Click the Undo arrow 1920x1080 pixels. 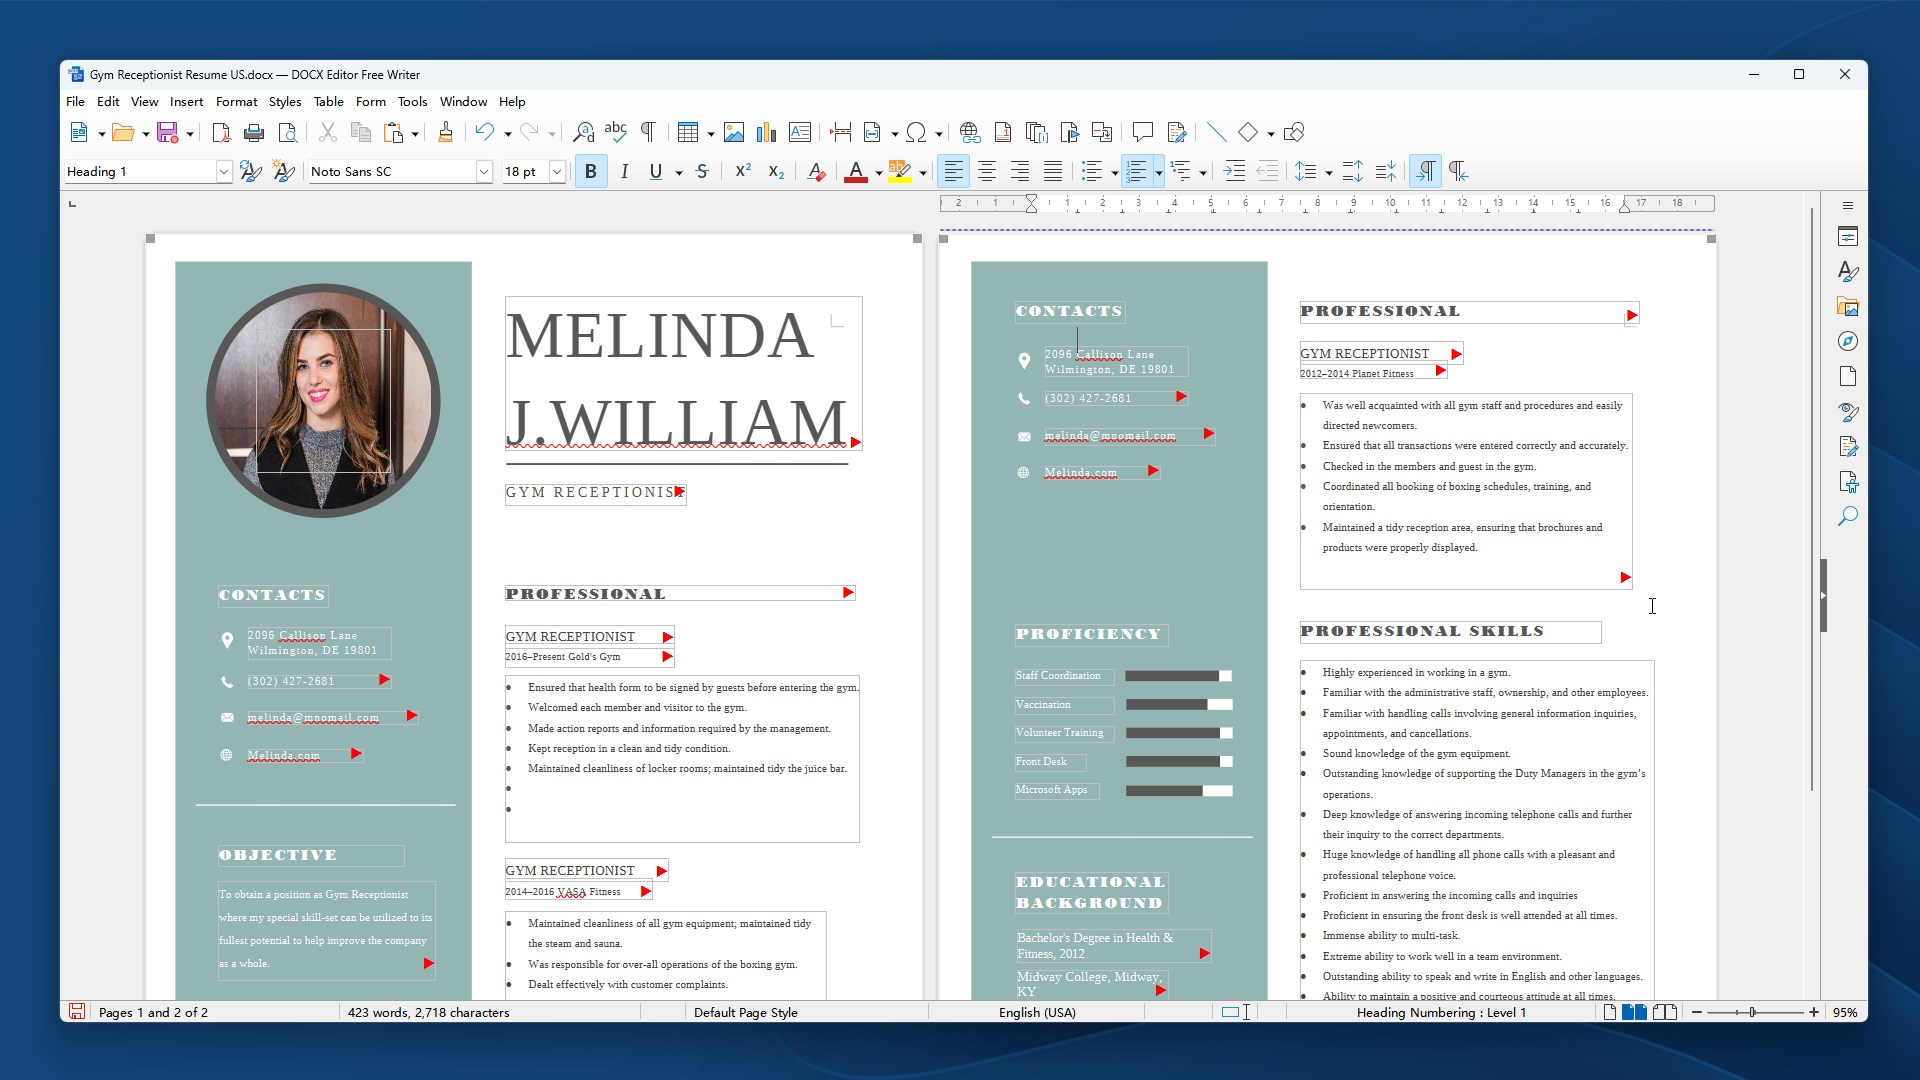(485, 132)
